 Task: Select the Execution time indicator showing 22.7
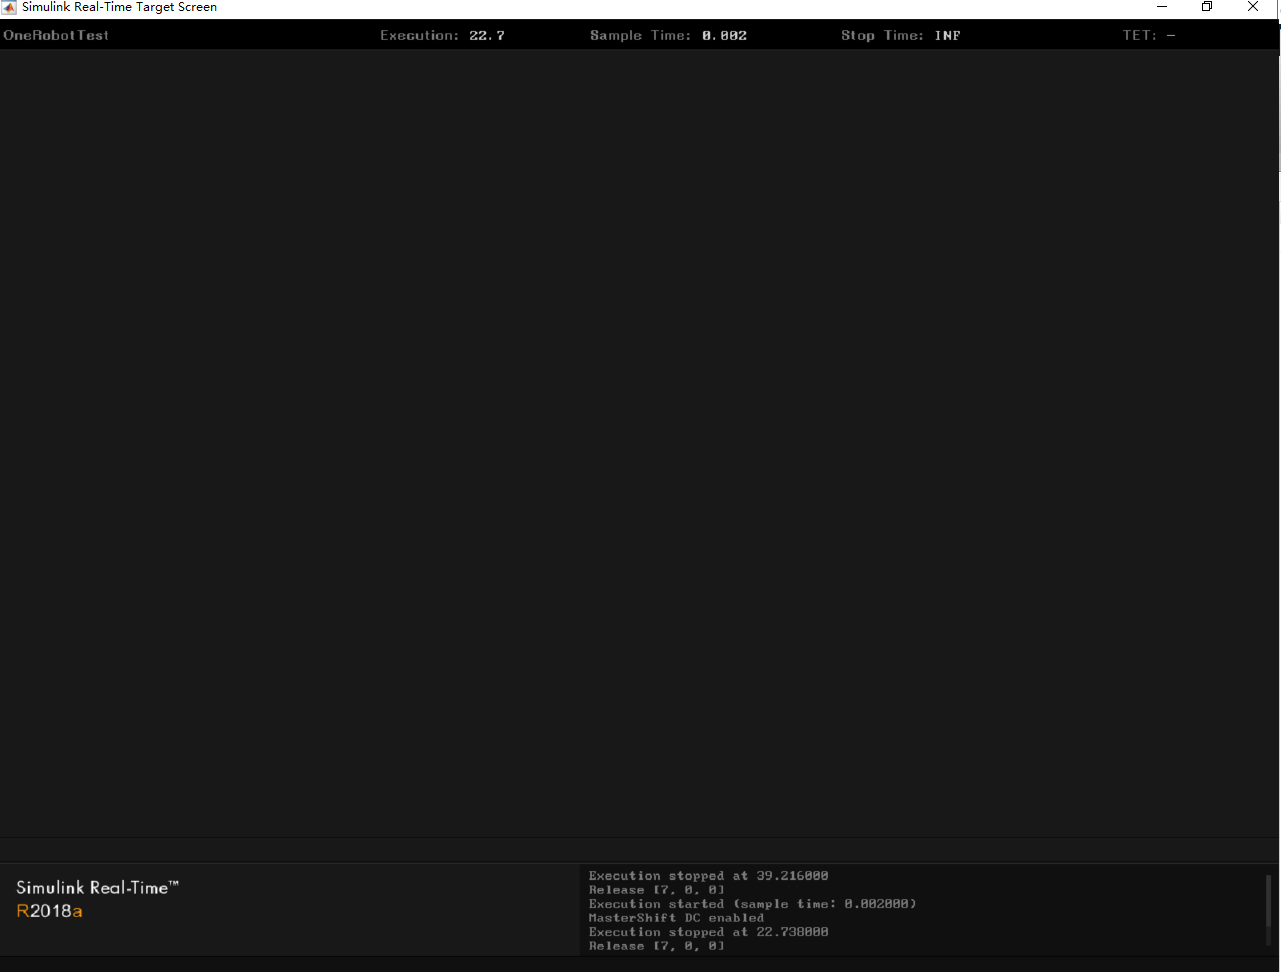(x=440, y=35)
